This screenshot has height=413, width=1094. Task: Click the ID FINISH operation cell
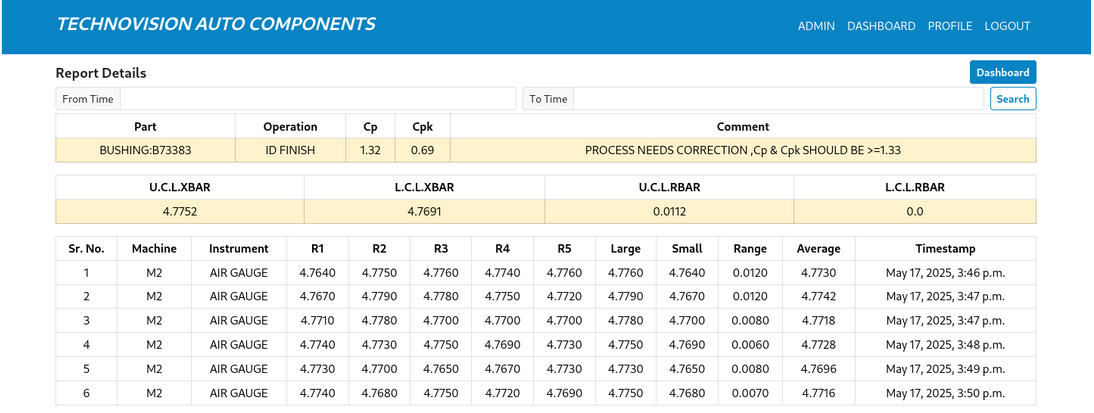tap(290, 150)
